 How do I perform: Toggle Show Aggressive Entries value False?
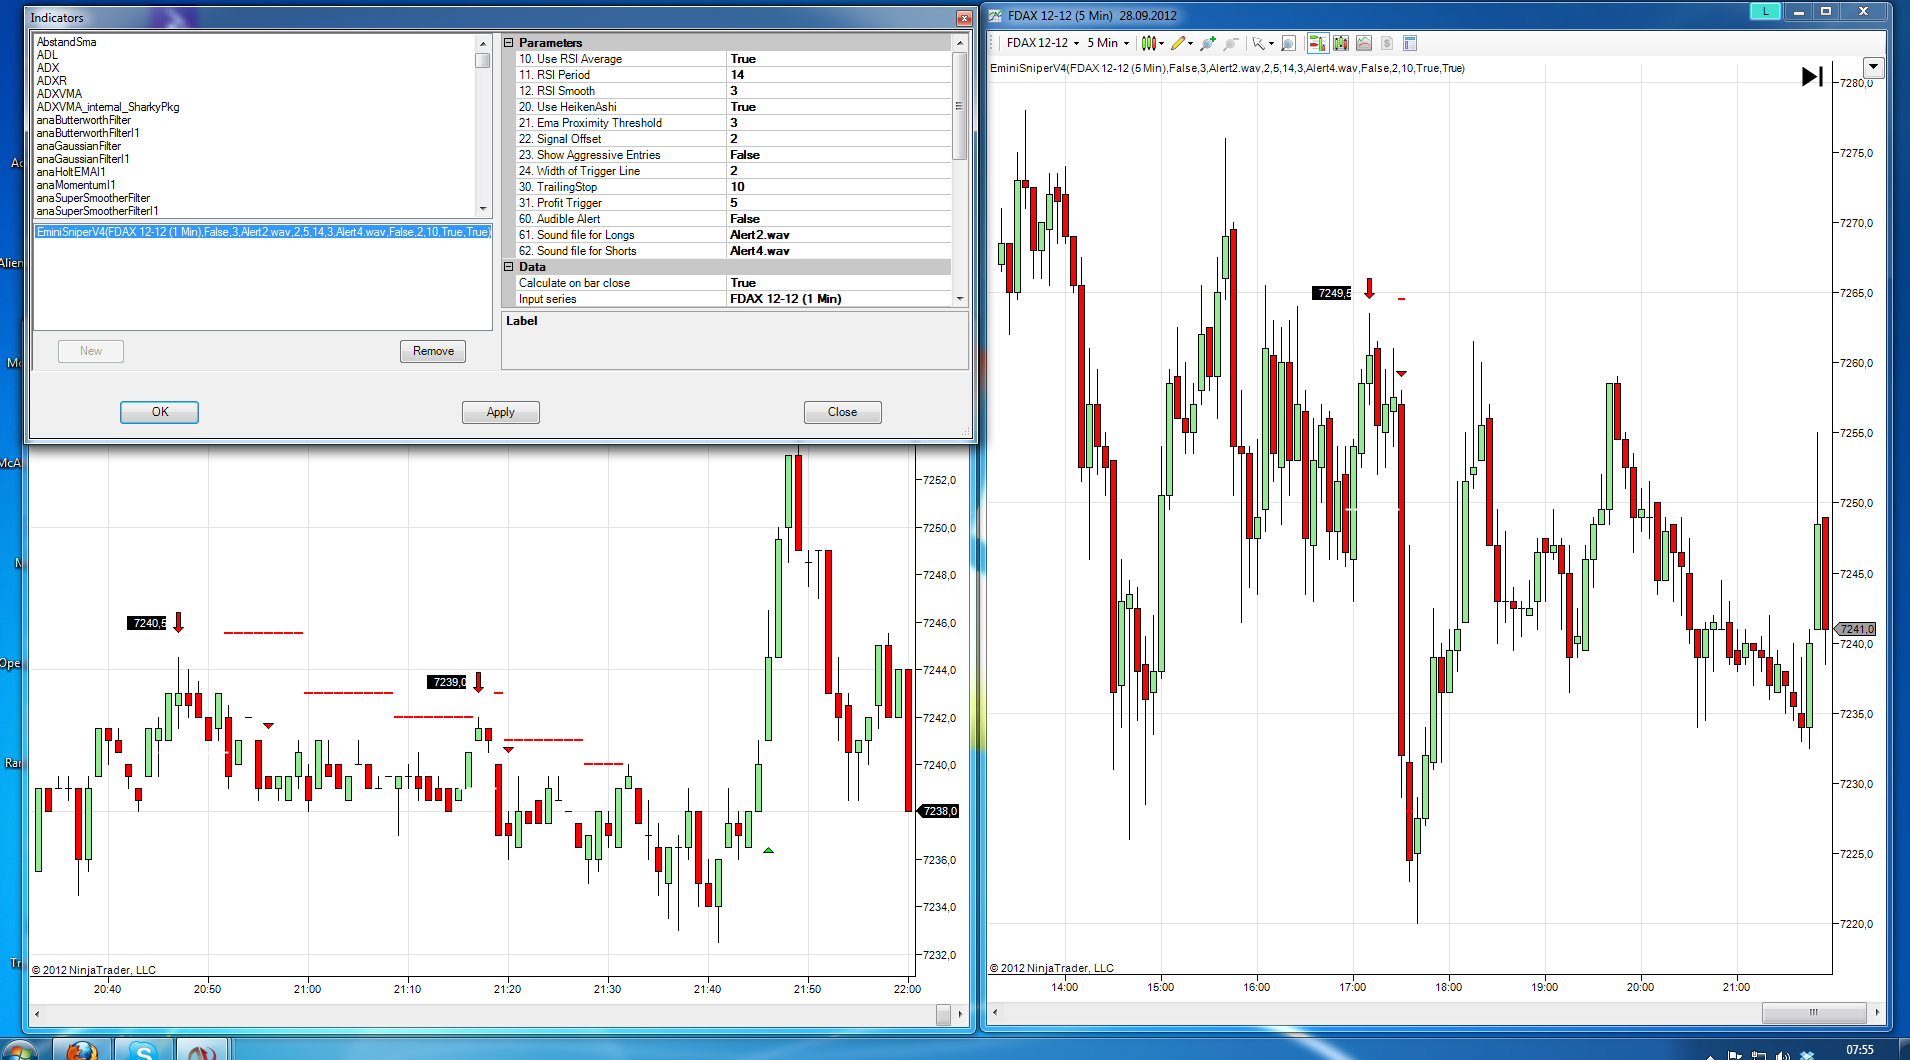839,155
